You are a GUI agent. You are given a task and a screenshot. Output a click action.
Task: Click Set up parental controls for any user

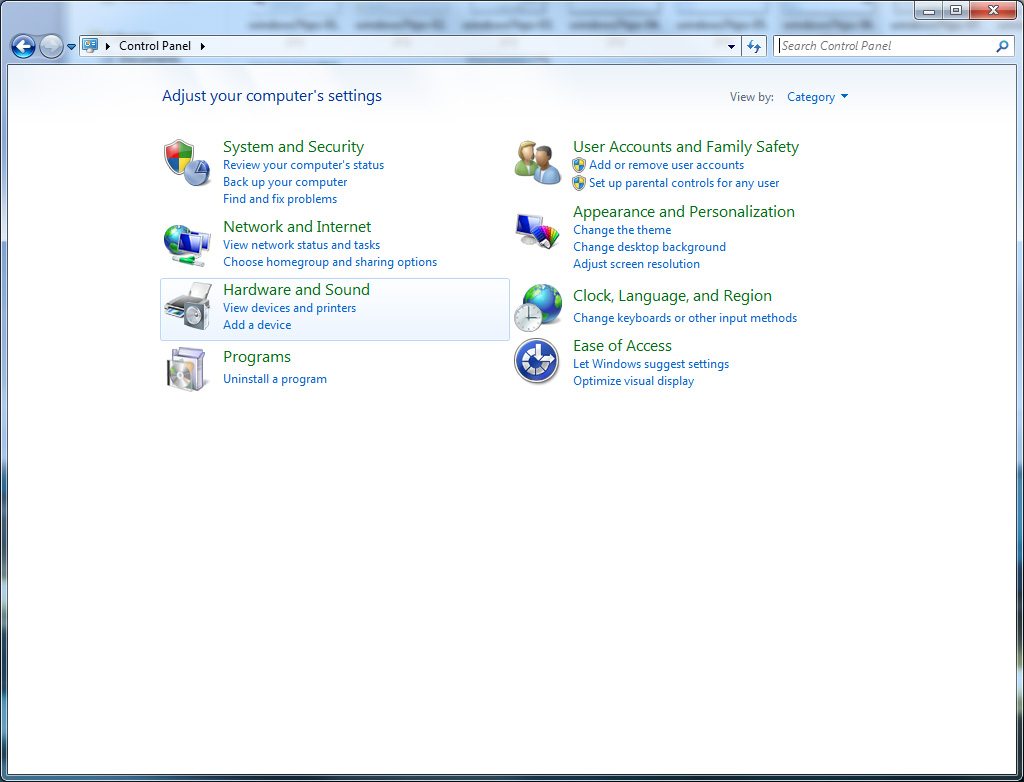(x=684, y=183)
